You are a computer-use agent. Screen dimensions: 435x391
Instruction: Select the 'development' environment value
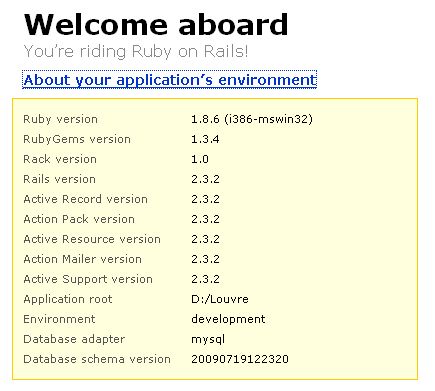228,319
